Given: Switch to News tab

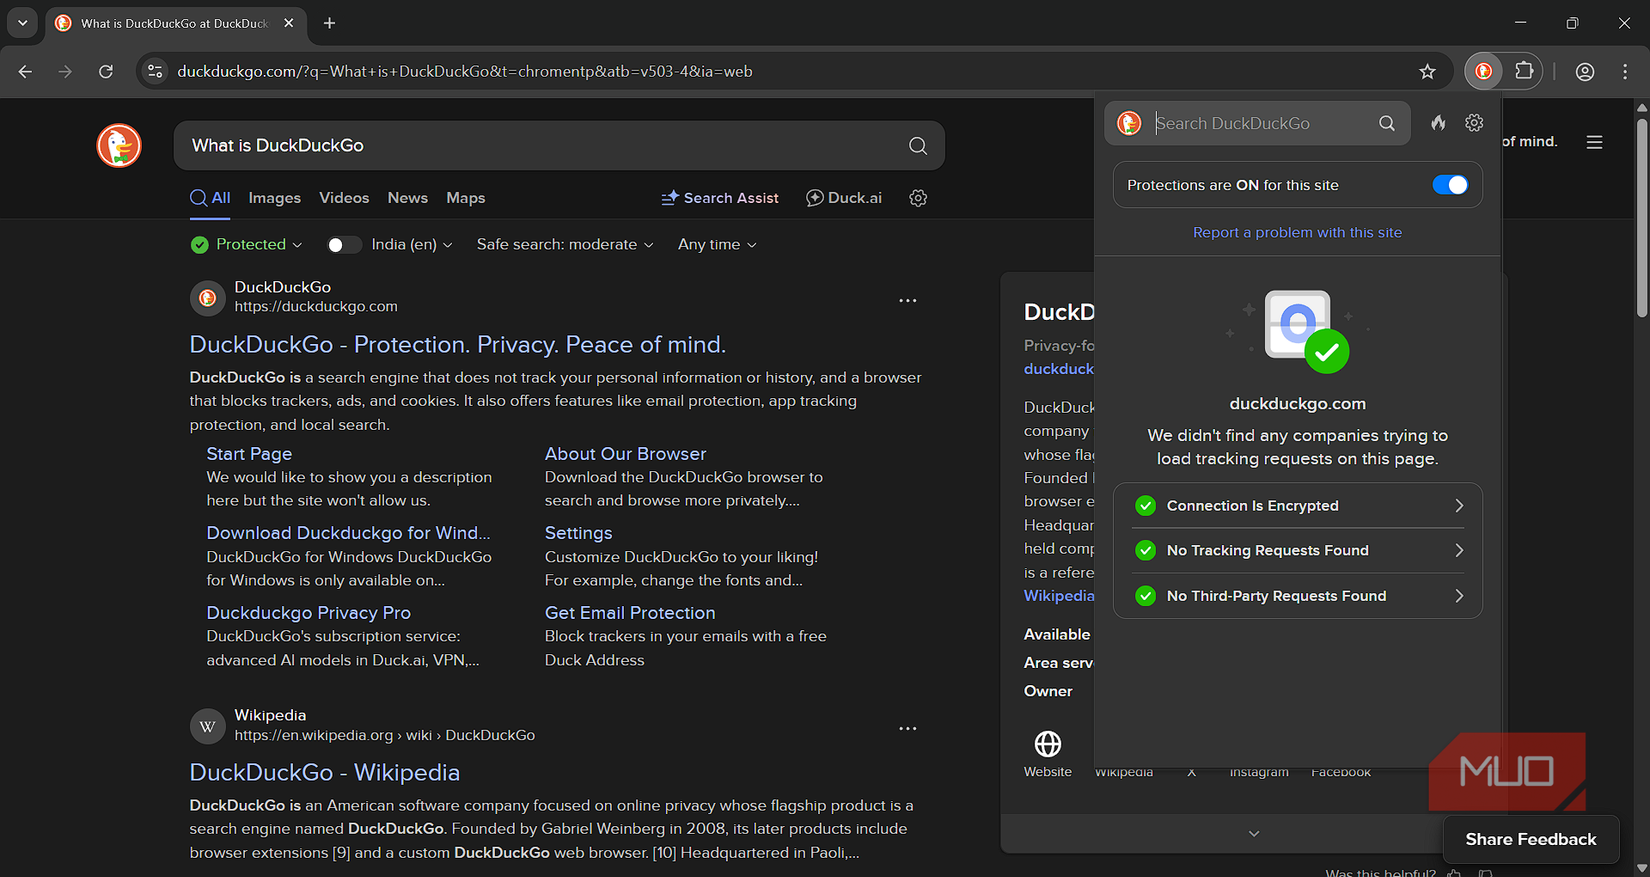Looking at the screenshot, I should click(407, 198).
